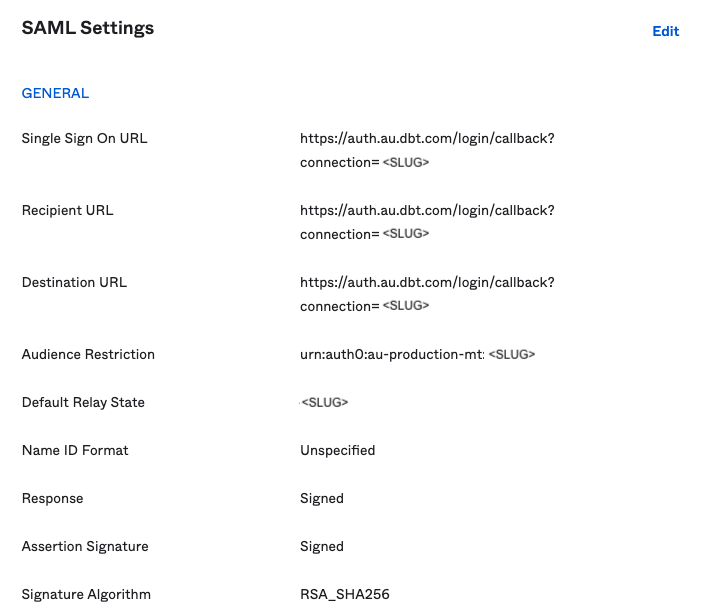Click the Audience Restriction label
Viewport: 711px width, 607px height.
coord(88,354)
